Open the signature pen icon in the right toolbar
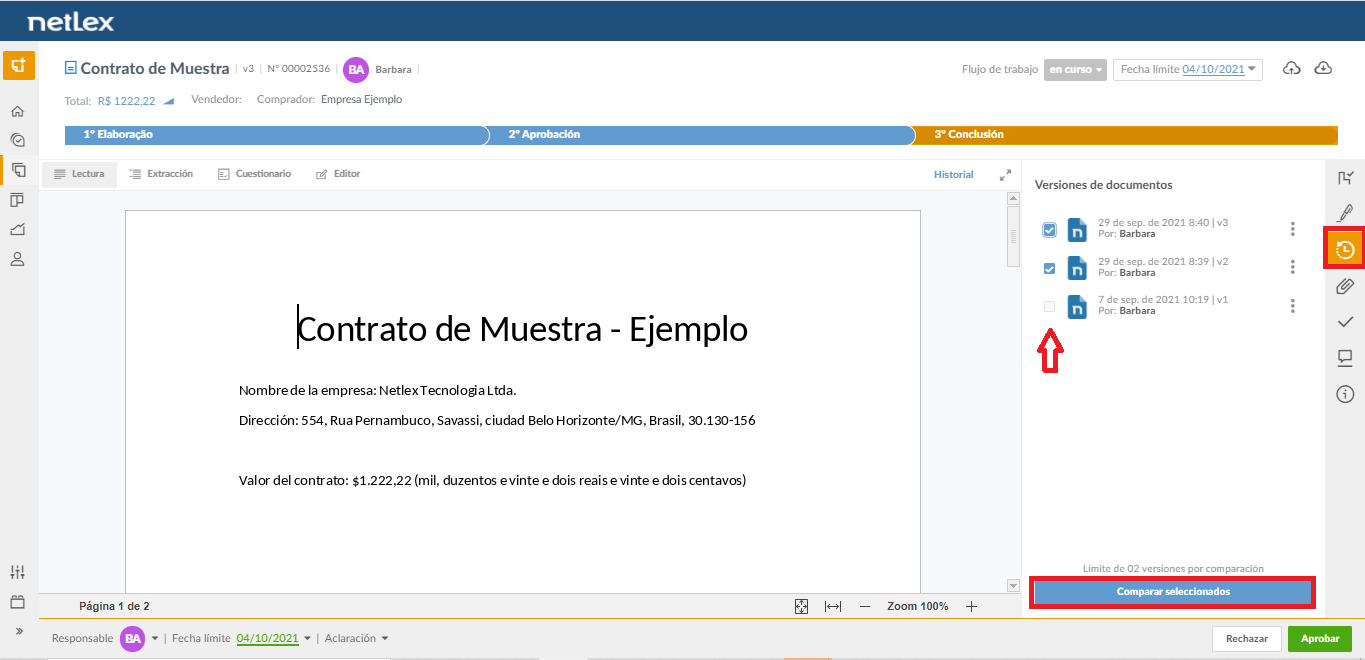This screenshot has height=660, width=1365. click(x=1345, y=213)
